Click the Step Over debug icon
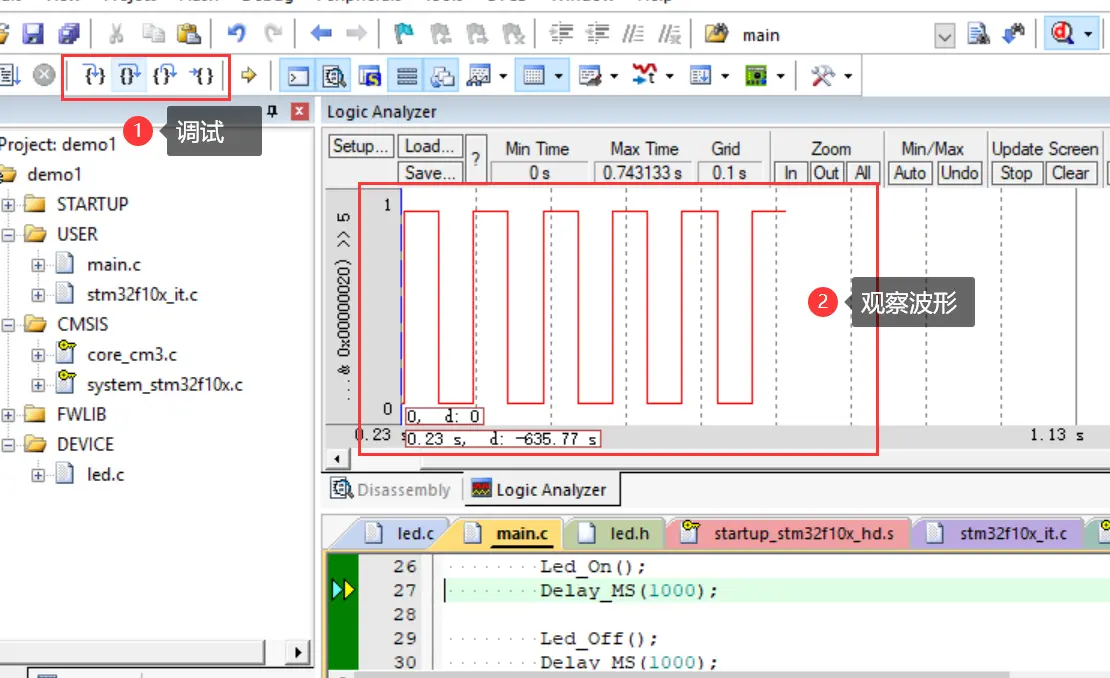This screenshot has width=1110, height=678. [129, 75]
